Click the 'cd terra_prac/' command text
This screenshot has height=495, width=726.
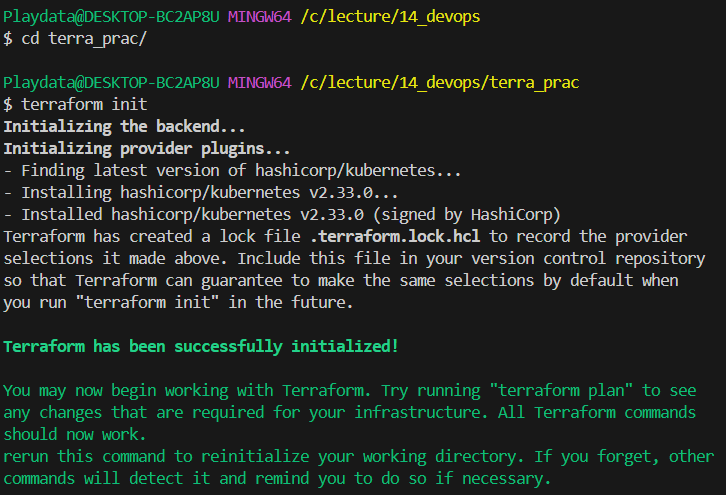click(84, 38)
